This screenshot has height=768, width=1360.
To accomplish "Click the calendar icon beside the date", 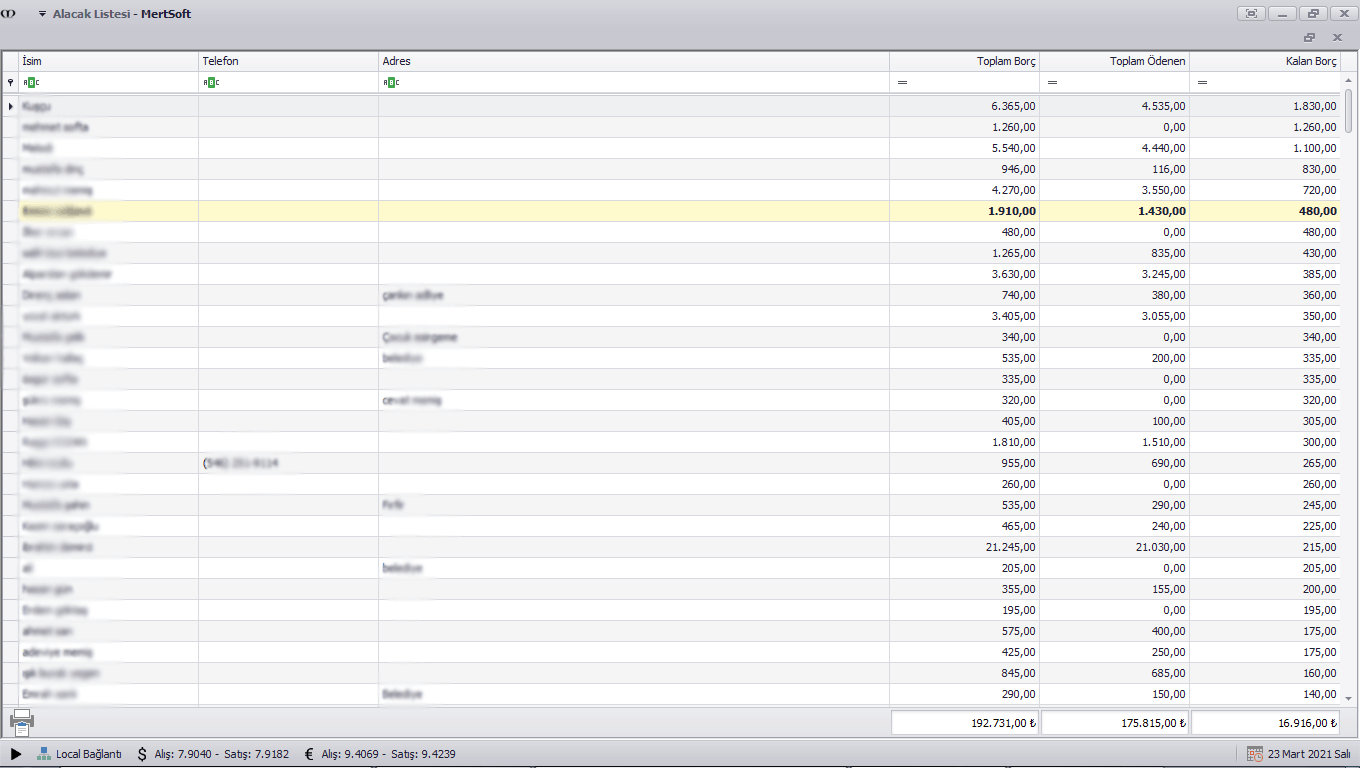I will pyautogui.click(x=1254, y=753).
